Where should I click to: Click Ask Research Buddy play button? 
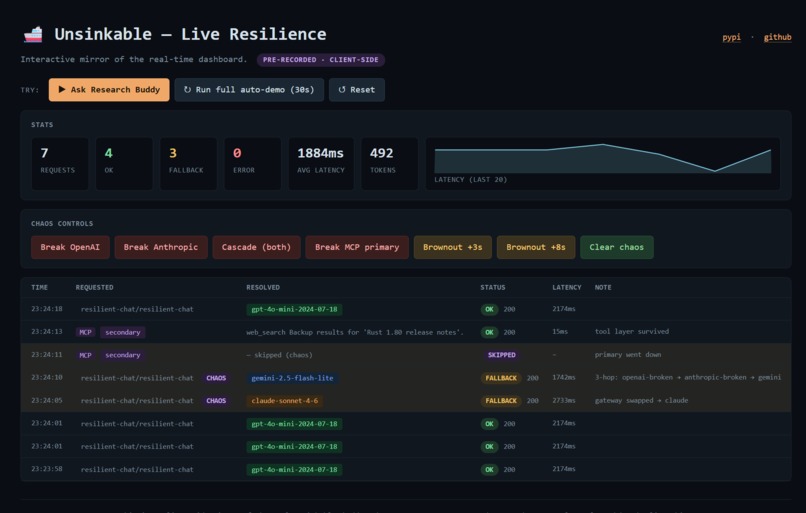pyautogui.click(x=109, y=89)
